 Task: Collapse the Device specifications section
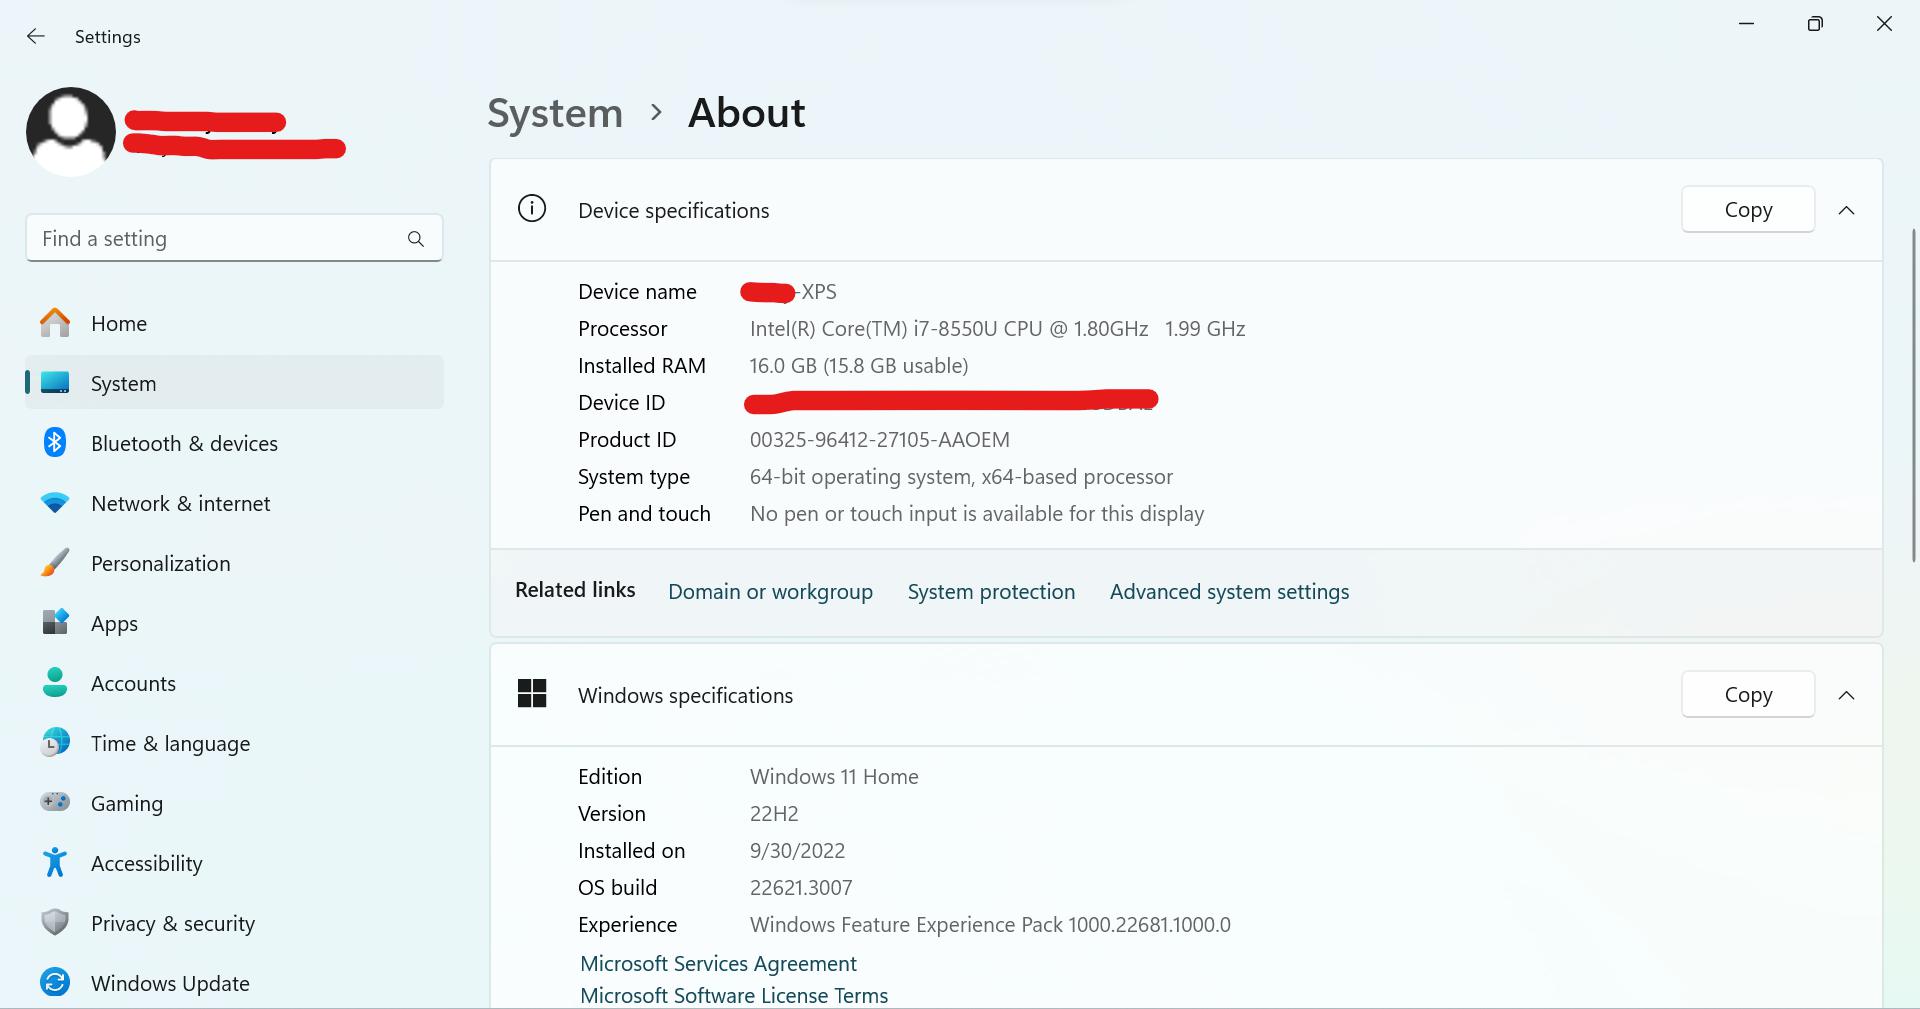1846,210
